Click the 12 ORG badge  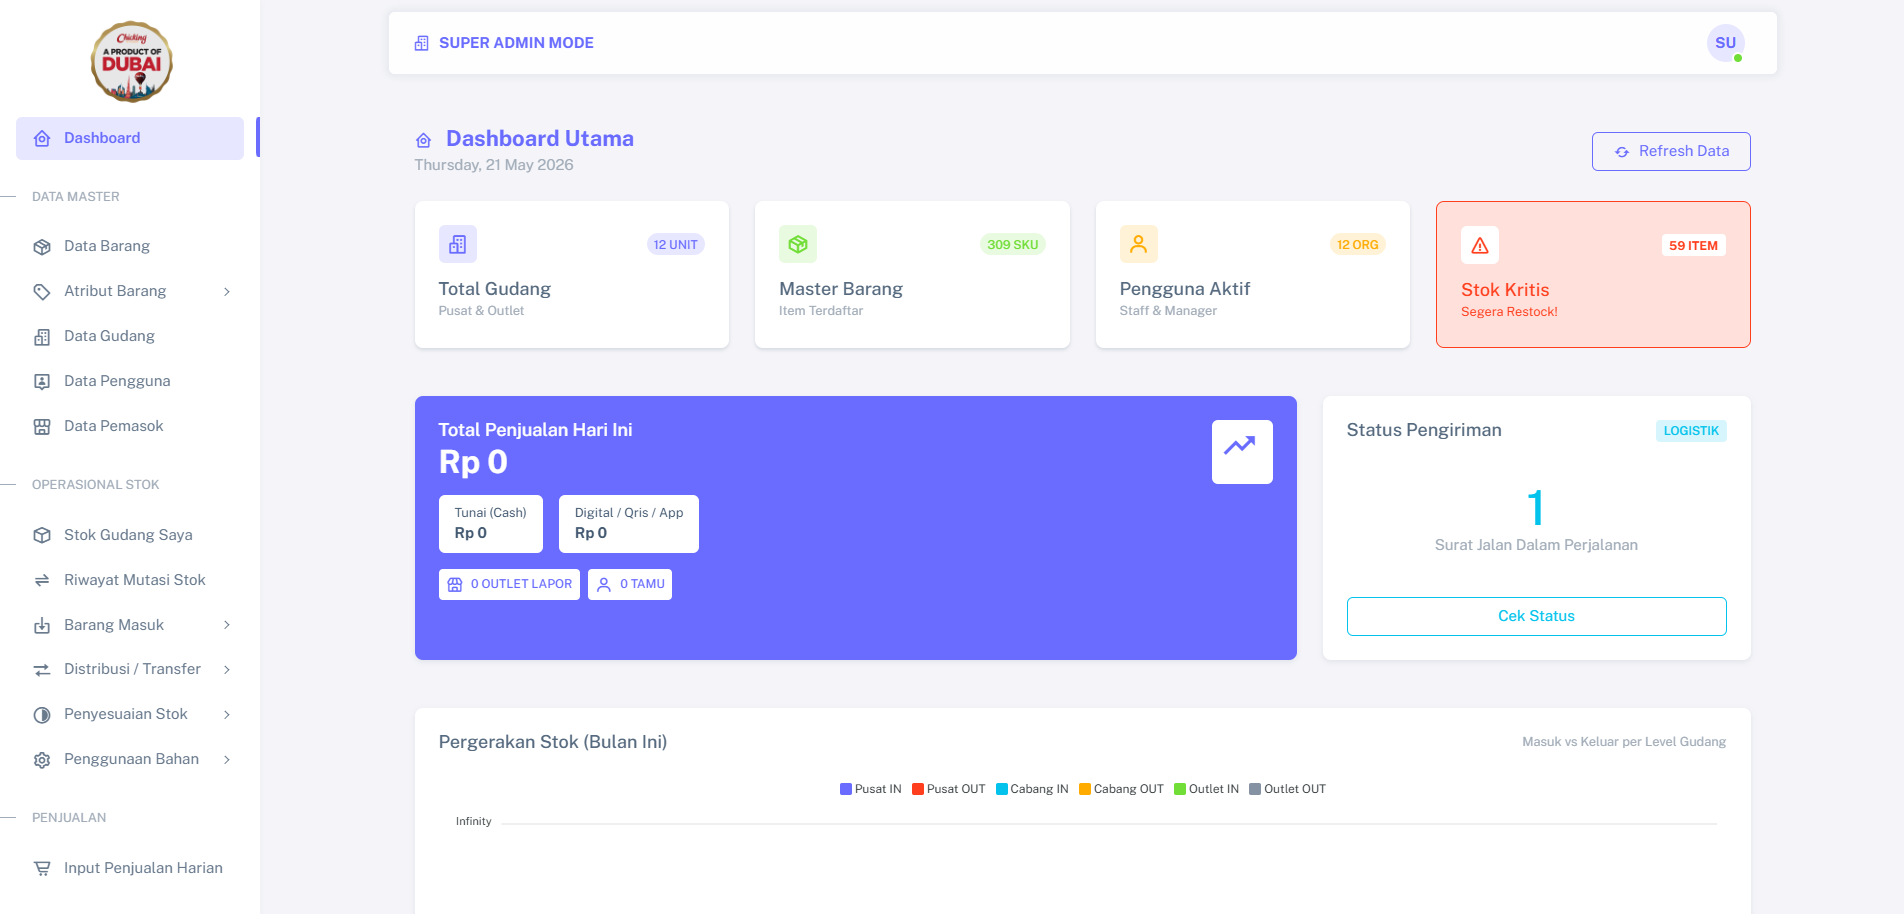click(x=1358, y=245)
